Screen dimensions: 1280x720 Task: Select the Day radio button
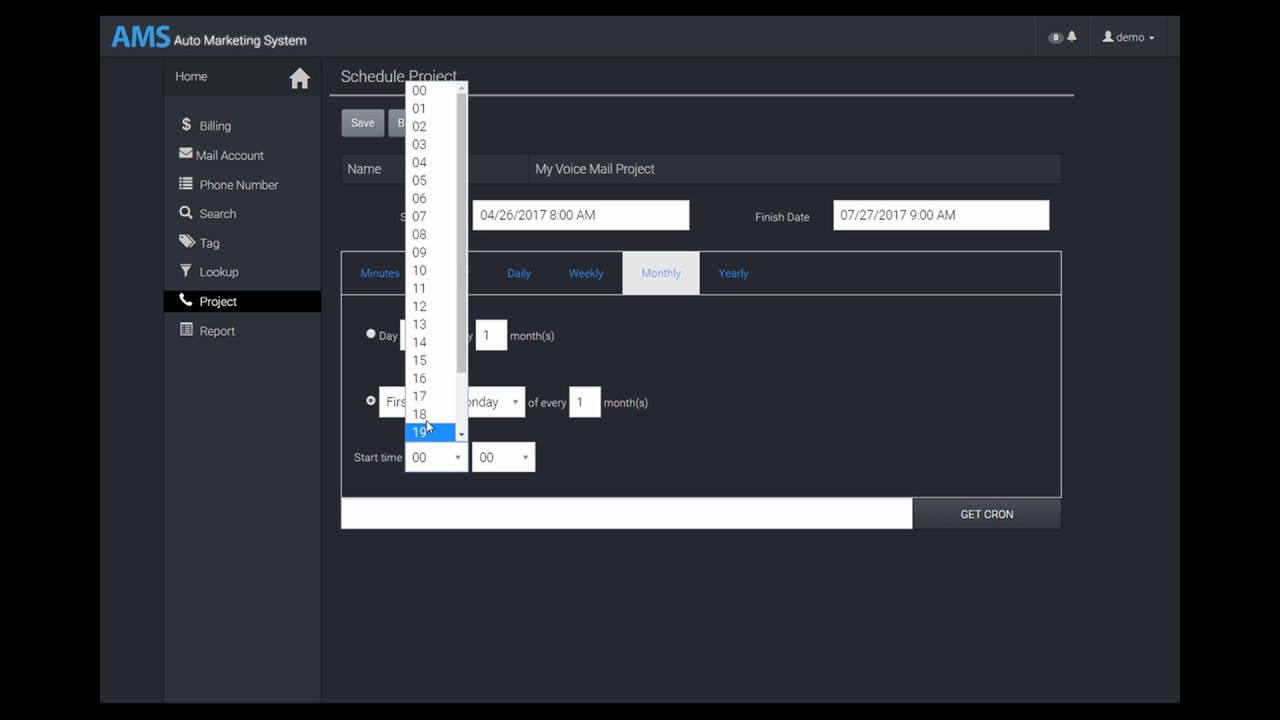click(371, 334)
